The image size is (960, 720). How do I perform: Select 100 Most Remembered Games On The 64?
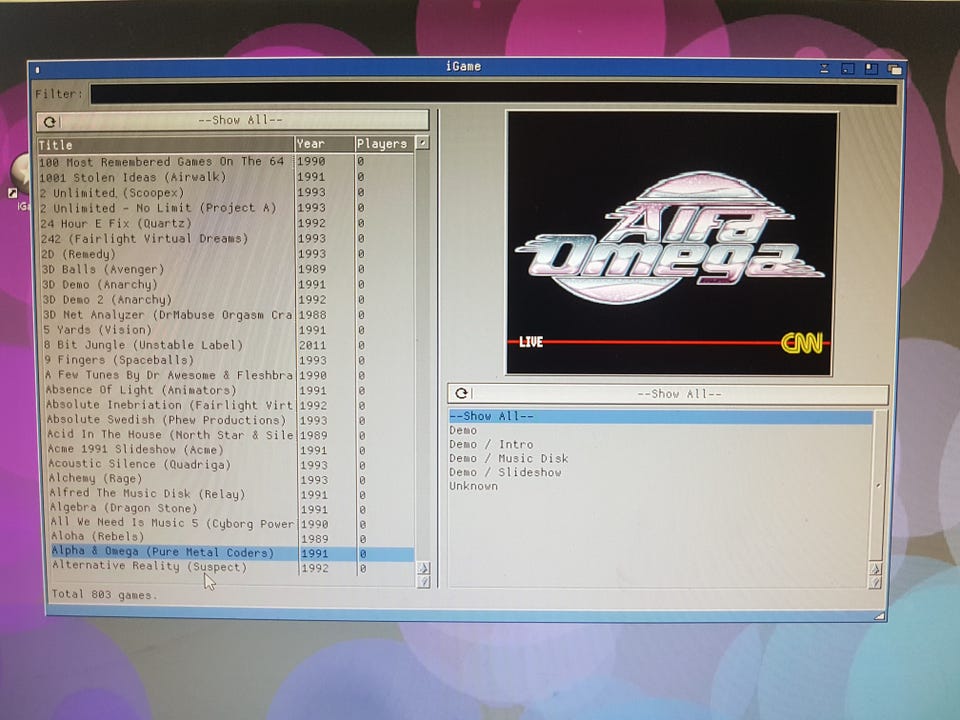[x=227, y=162]
